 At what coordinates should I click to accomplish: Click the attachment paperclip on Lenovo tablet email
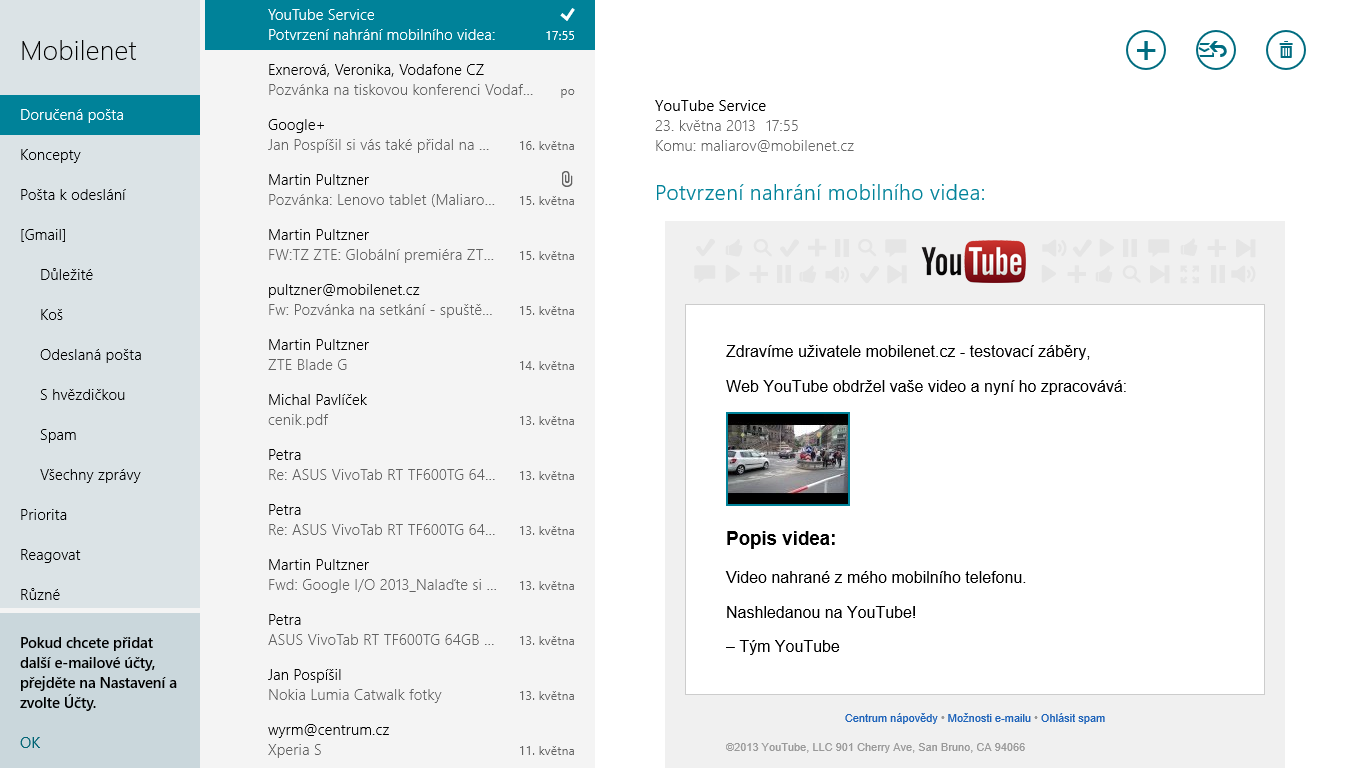[566, 179]
